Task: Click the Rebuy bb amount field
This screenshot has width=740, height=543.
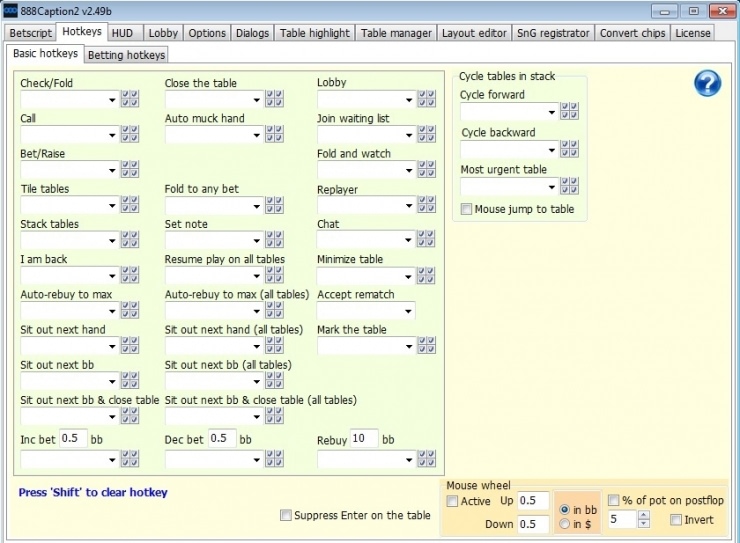Action: [364, 438]
